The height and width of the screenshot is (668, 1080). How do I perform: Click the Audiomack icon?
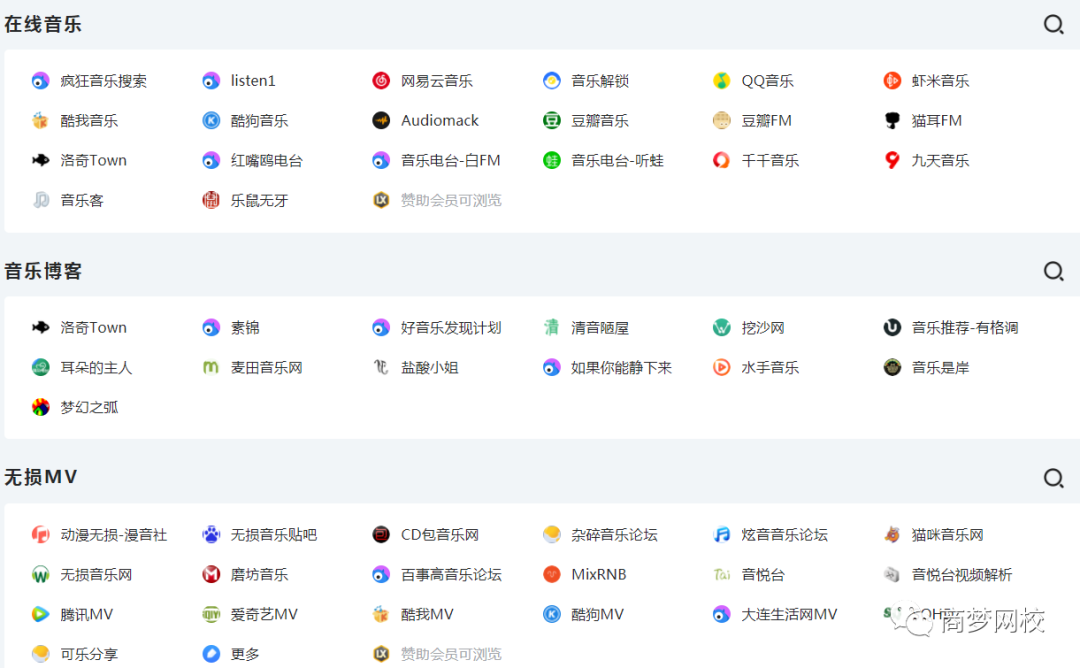point(381,121)
